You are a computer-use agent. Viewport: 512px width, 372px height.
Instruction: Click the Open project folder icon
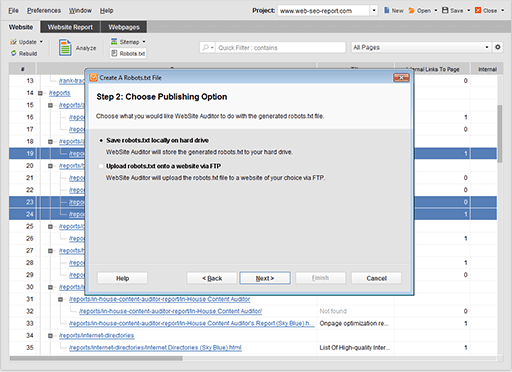(412, 10)
